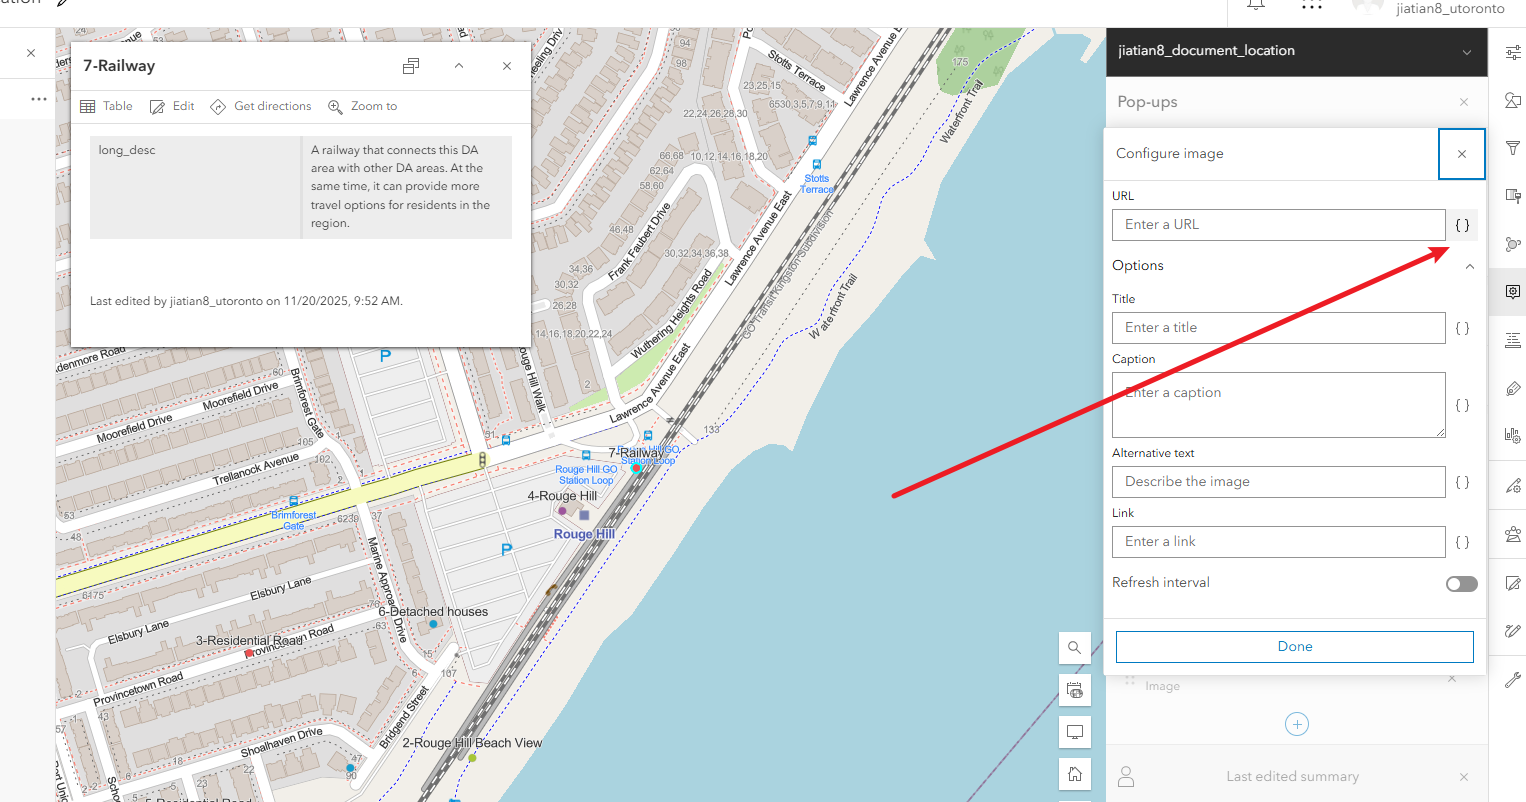The width and height of the screenshot is (1526, 802).
Task: Open expression braces next to Title field
Action: pos(1462,328)
